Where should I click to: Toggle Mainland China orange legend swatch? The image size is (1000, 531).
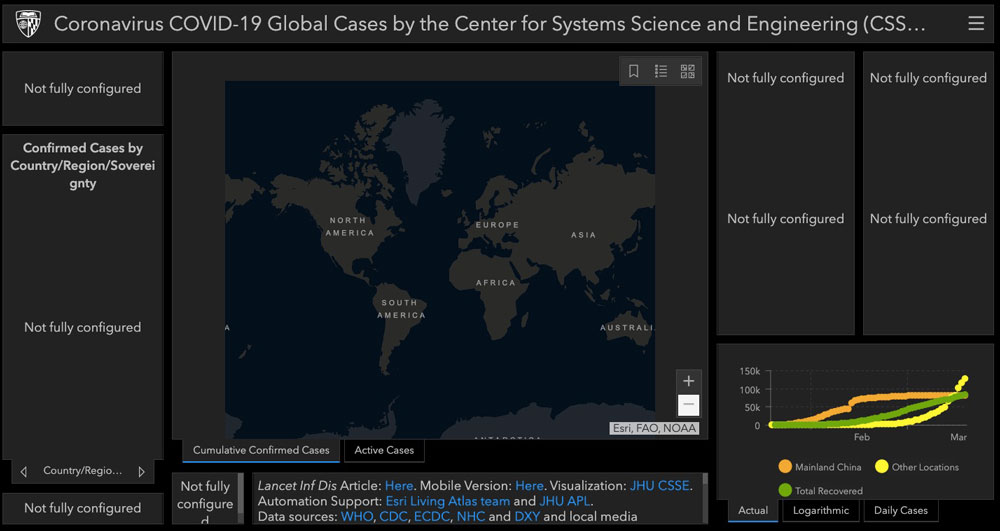click(785, 467)
